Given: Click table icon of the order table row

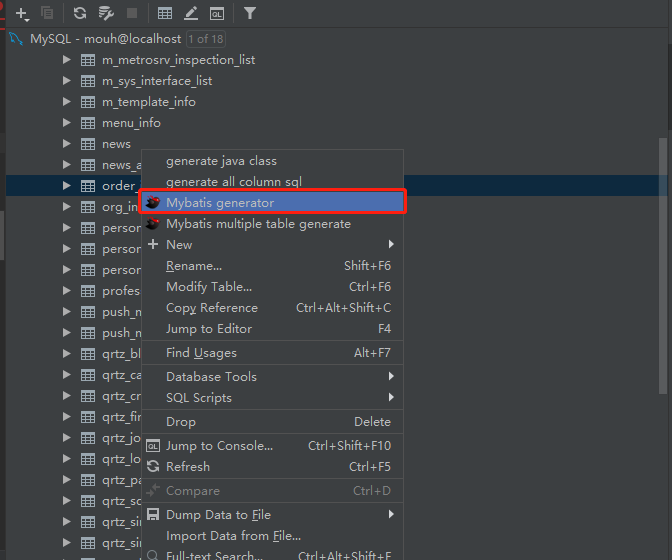Looking at the screenshot, I should click(x=88, y=186).
